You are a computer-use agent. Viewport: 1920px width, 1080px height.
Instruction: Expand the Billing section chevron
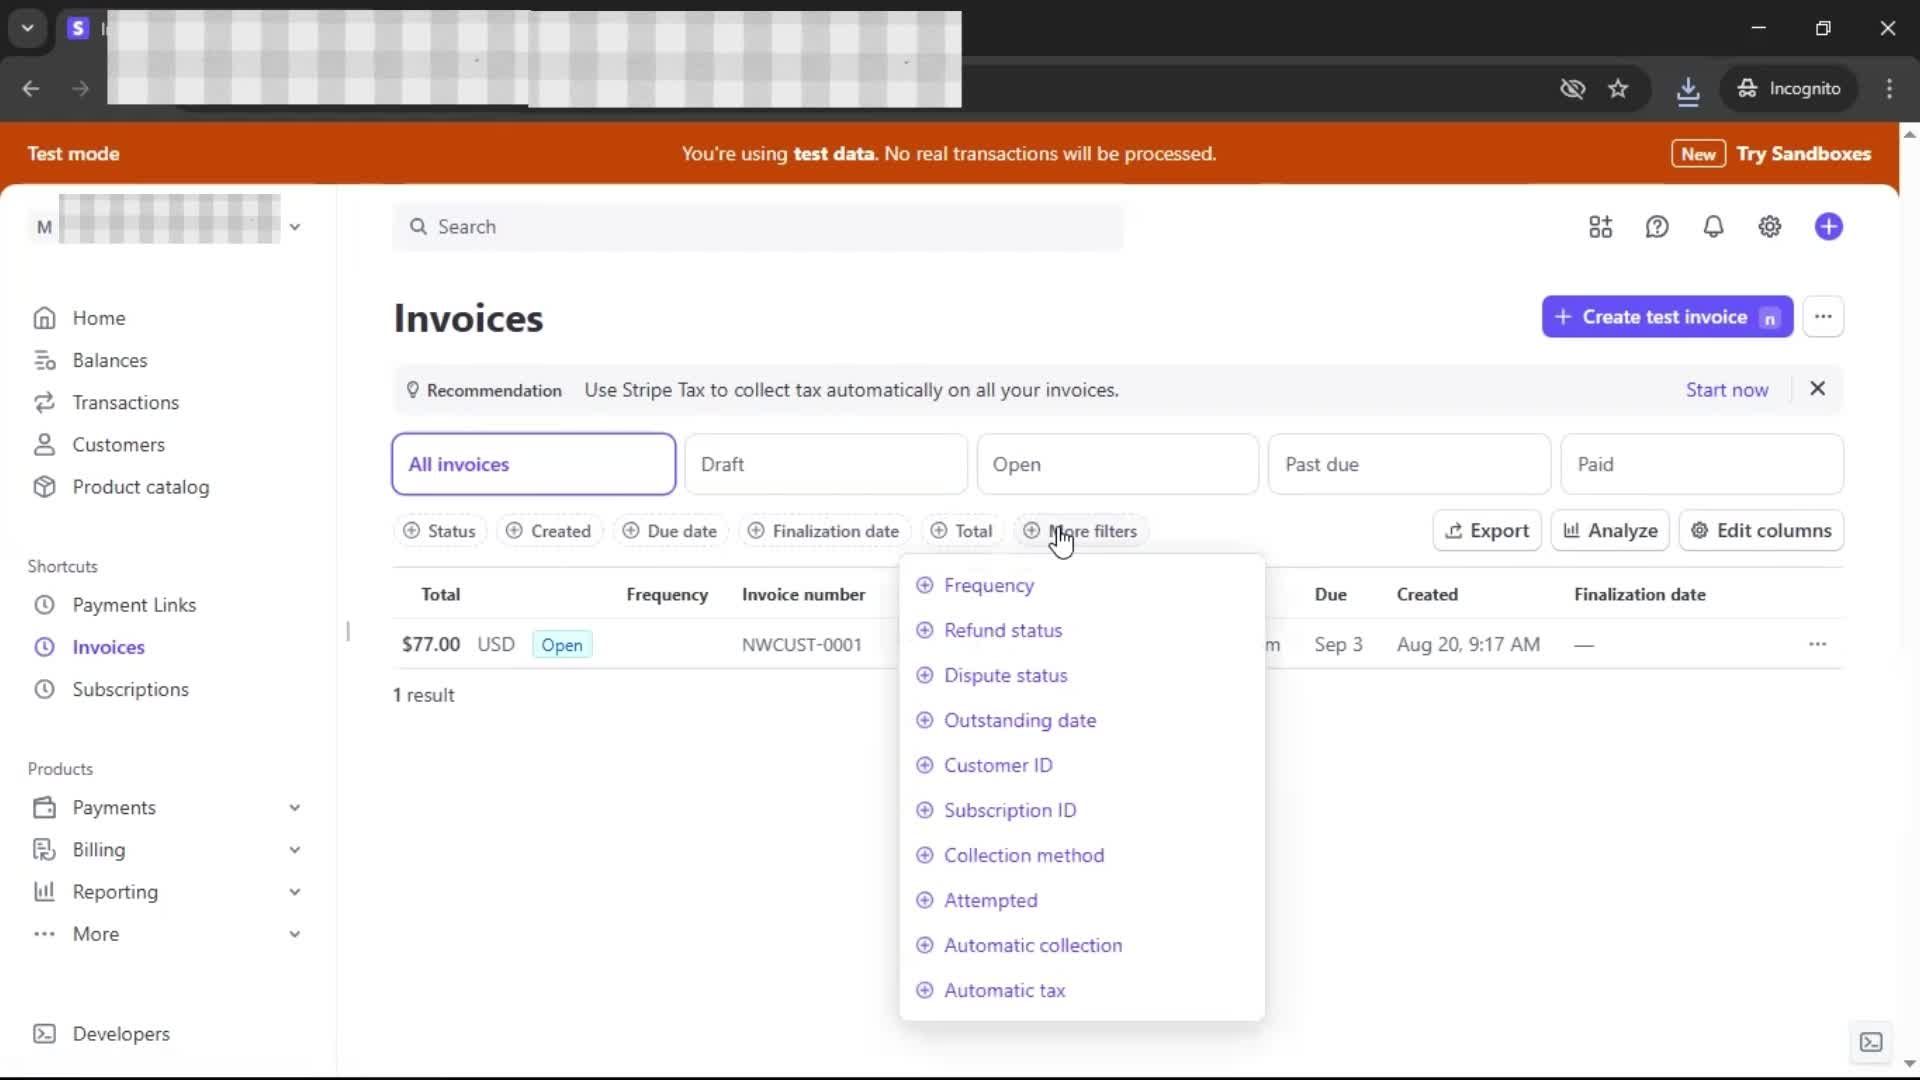point(294,850)
